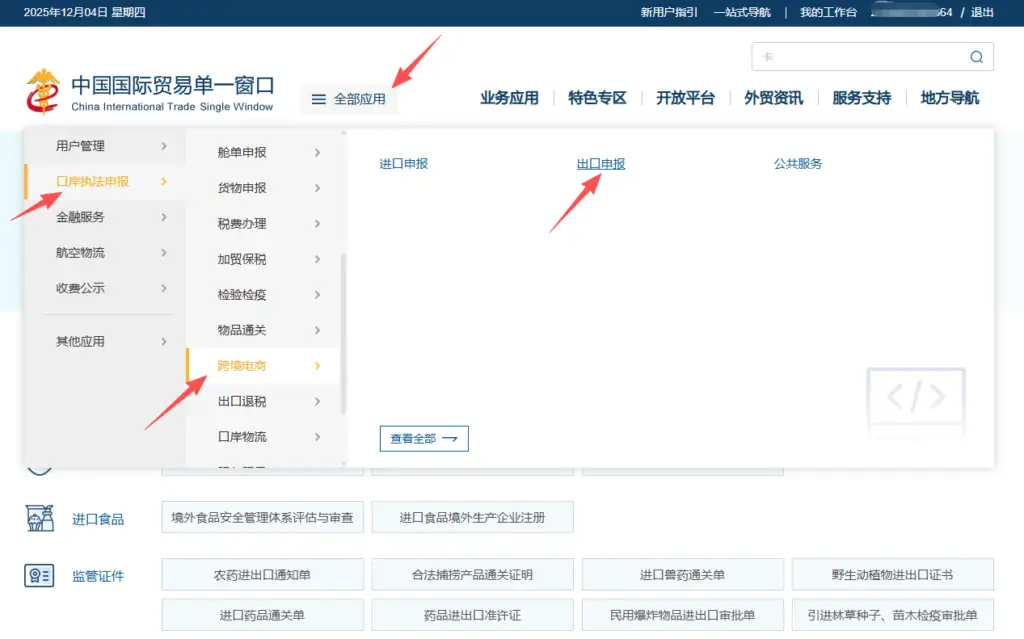Open the 业务应用 menu
1024x639 pixels.
tap(510, 98)
